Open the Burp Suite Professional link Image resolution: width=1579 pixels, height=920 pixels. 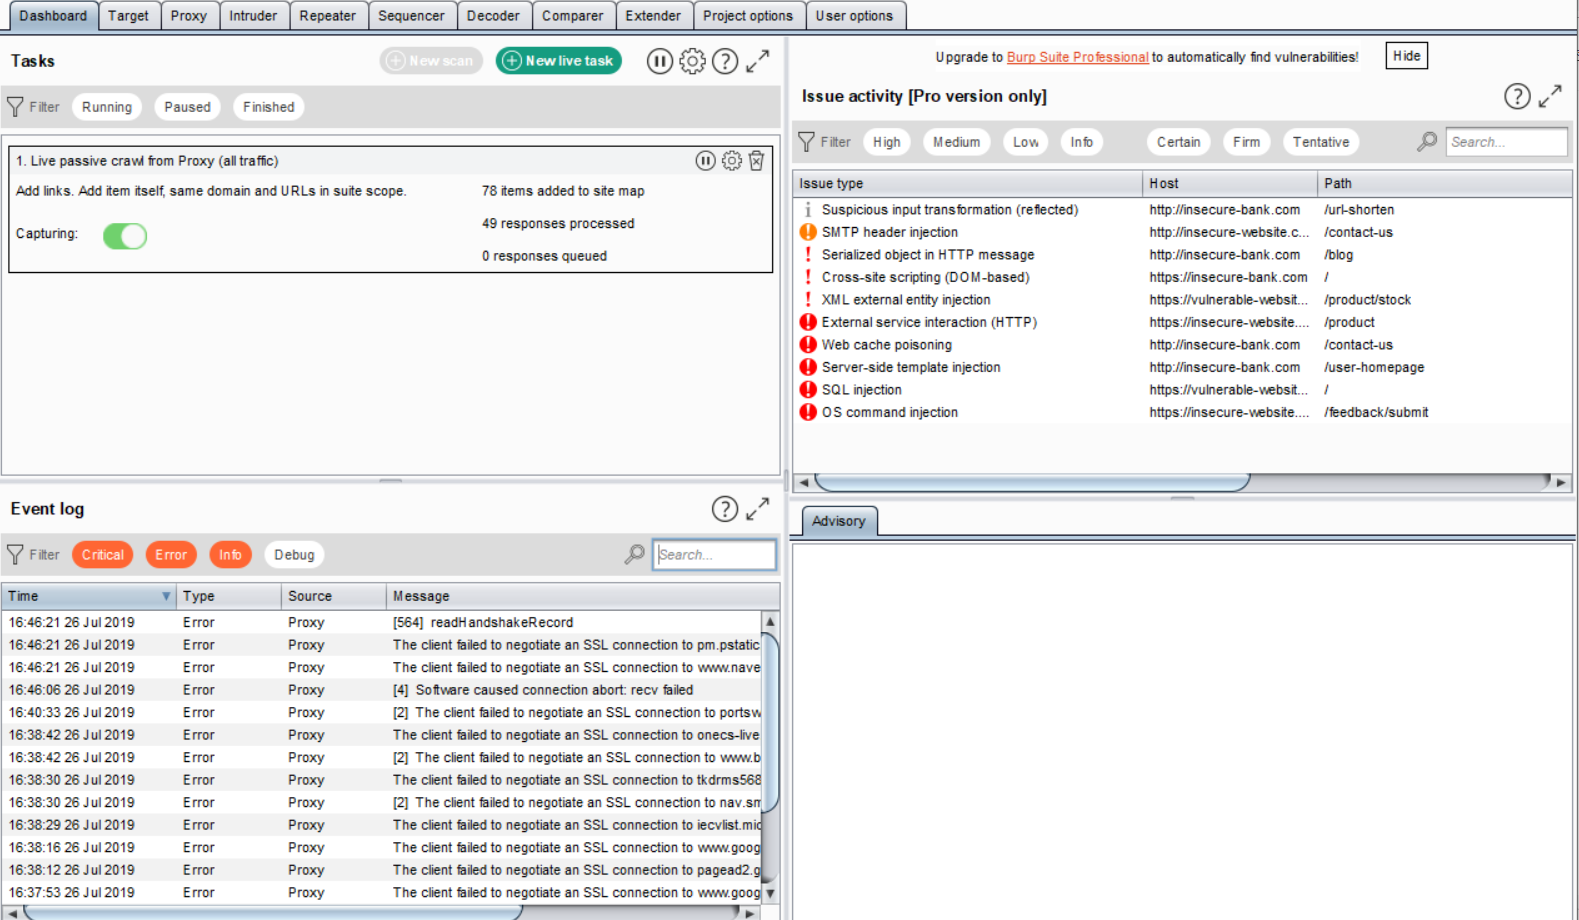1077,57
